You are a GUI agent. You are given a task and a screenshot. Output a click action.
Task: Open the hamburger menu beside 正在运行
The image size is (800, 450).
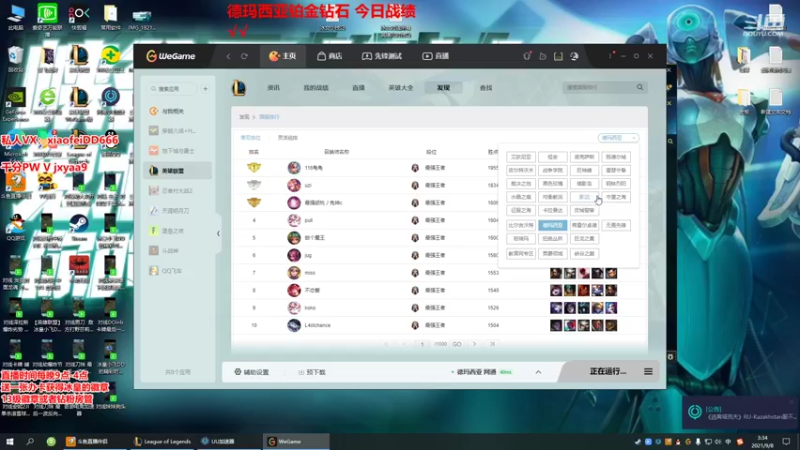(648, 372)
